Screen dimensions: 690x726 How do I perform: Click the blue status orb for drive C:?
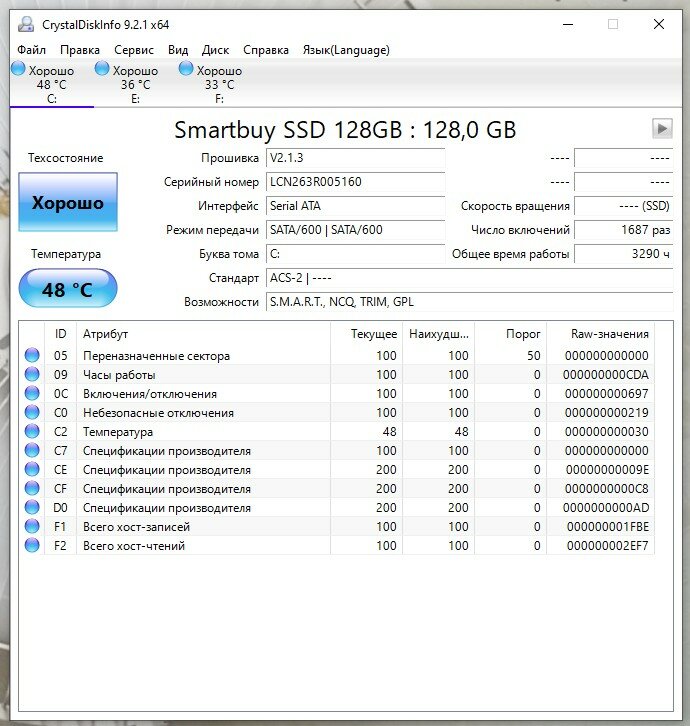[18, 69]
